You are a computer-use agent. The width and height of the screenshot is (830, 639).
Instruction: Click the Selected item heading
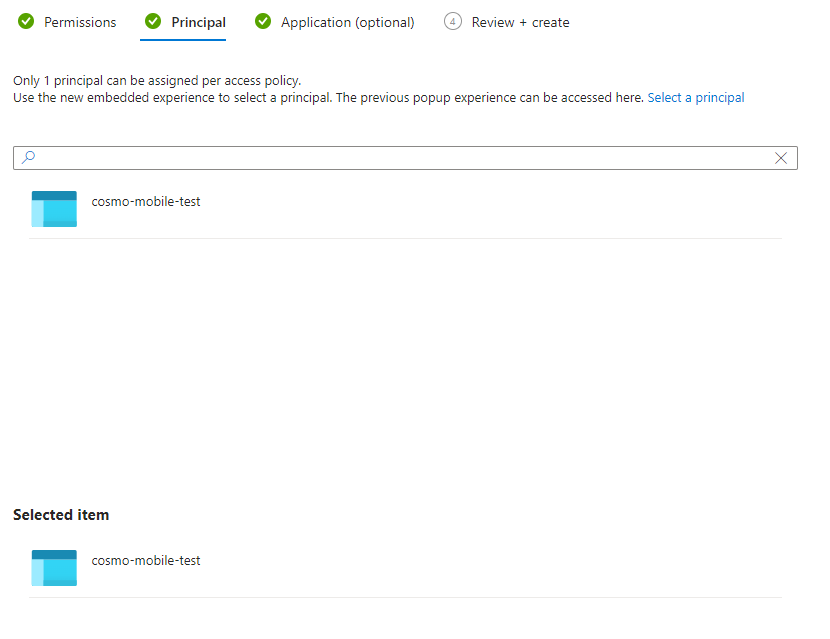(61, 515)
